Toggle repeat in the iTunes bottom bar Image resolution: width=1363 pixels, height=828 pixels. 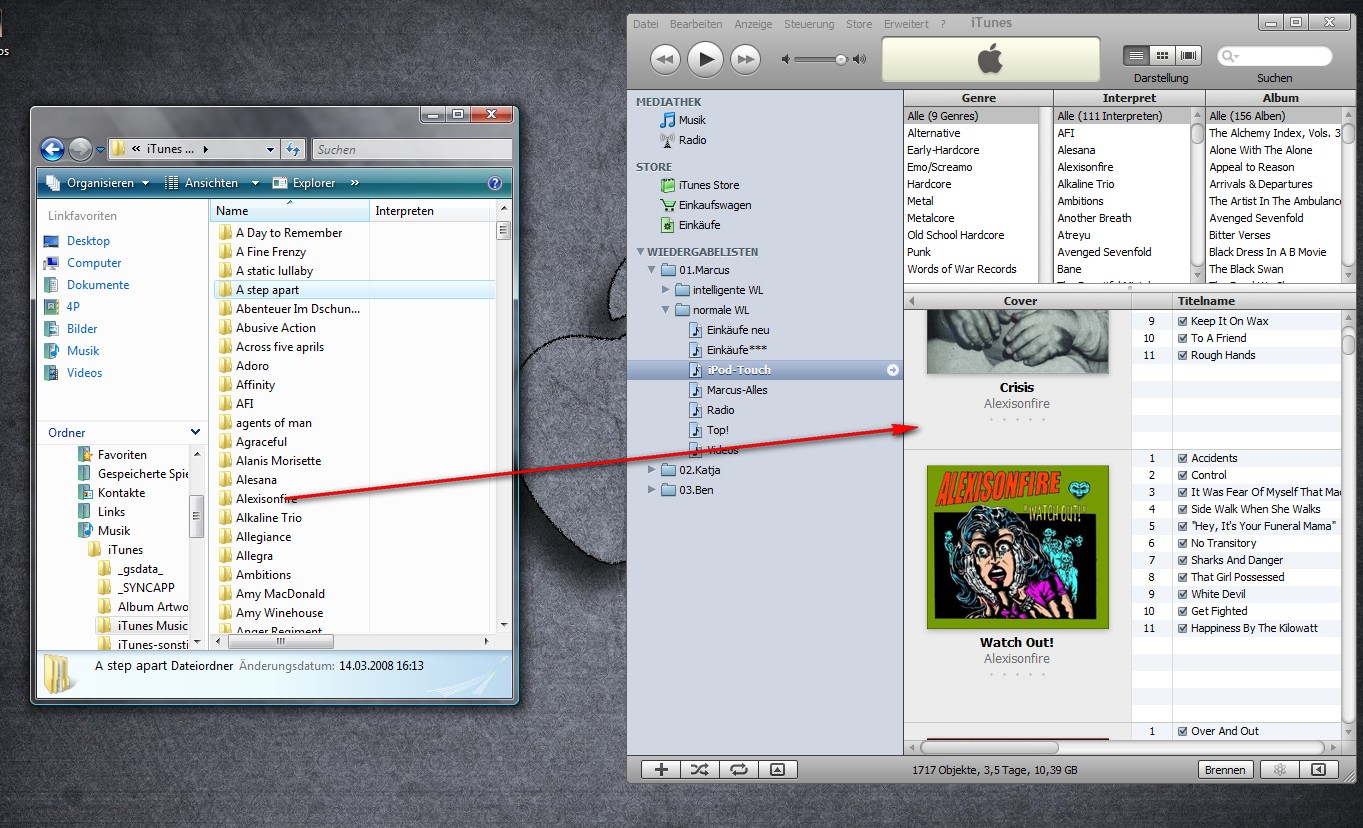(x=739, y=770)
